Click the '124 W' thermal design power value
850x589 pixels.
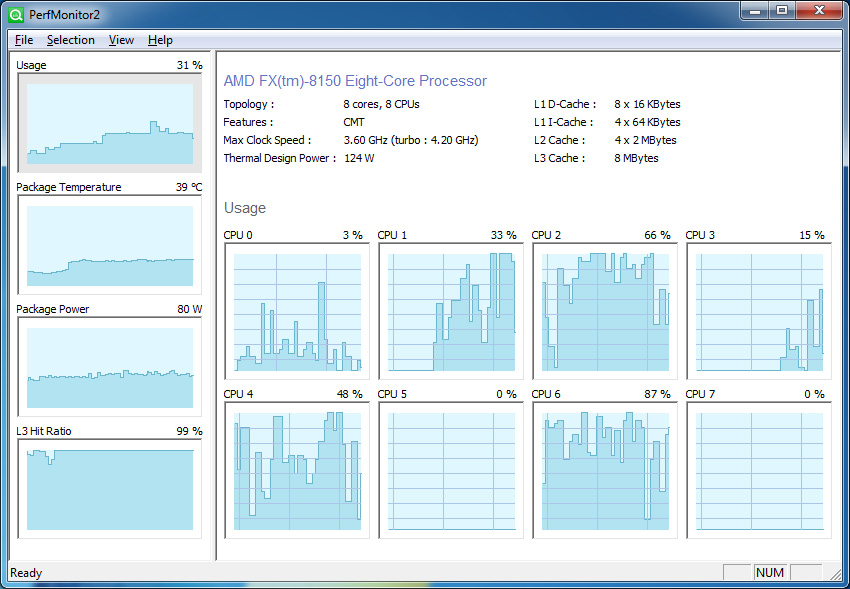(x=359, y=158)
